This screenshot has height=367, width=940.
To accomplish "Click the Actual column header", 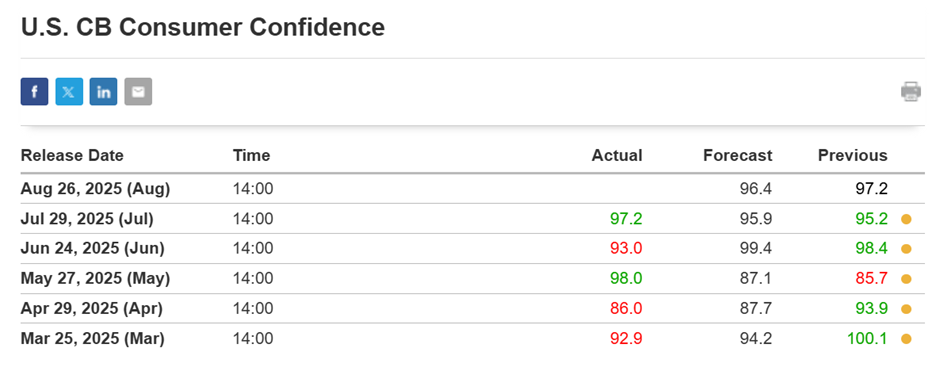I will pos(617,156).
